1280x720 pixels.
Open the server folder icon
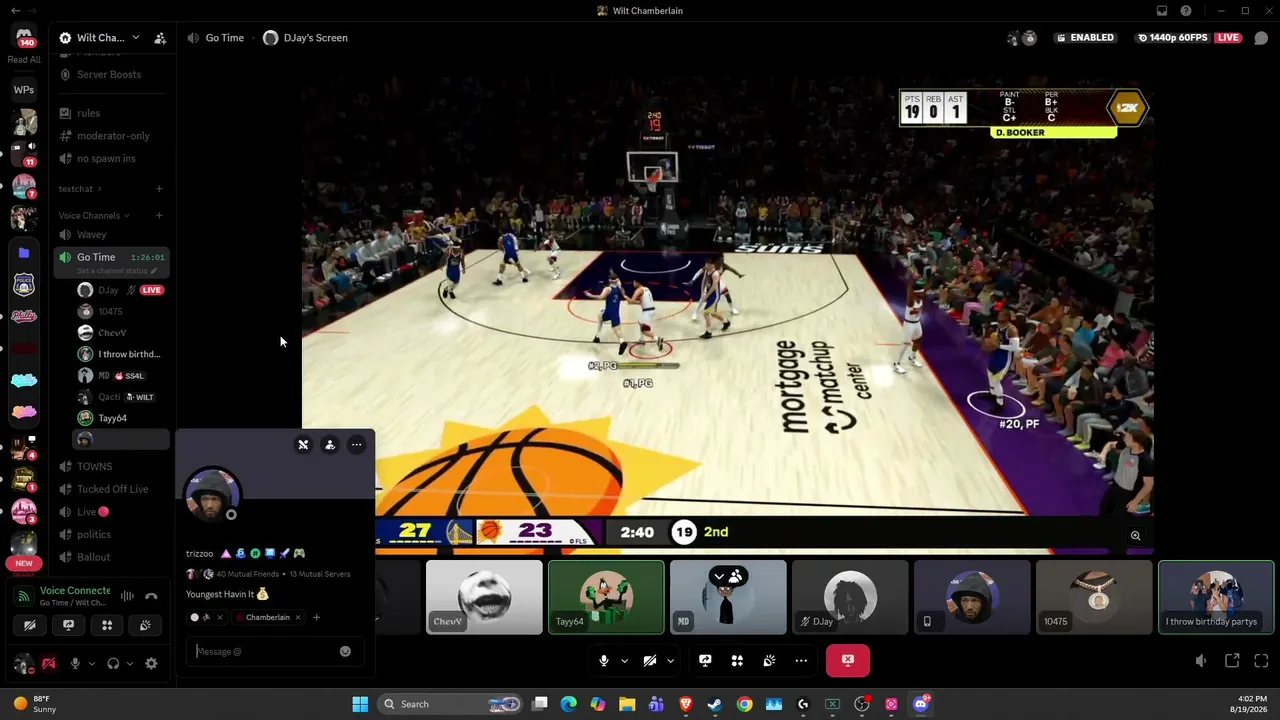click(24, 253)
